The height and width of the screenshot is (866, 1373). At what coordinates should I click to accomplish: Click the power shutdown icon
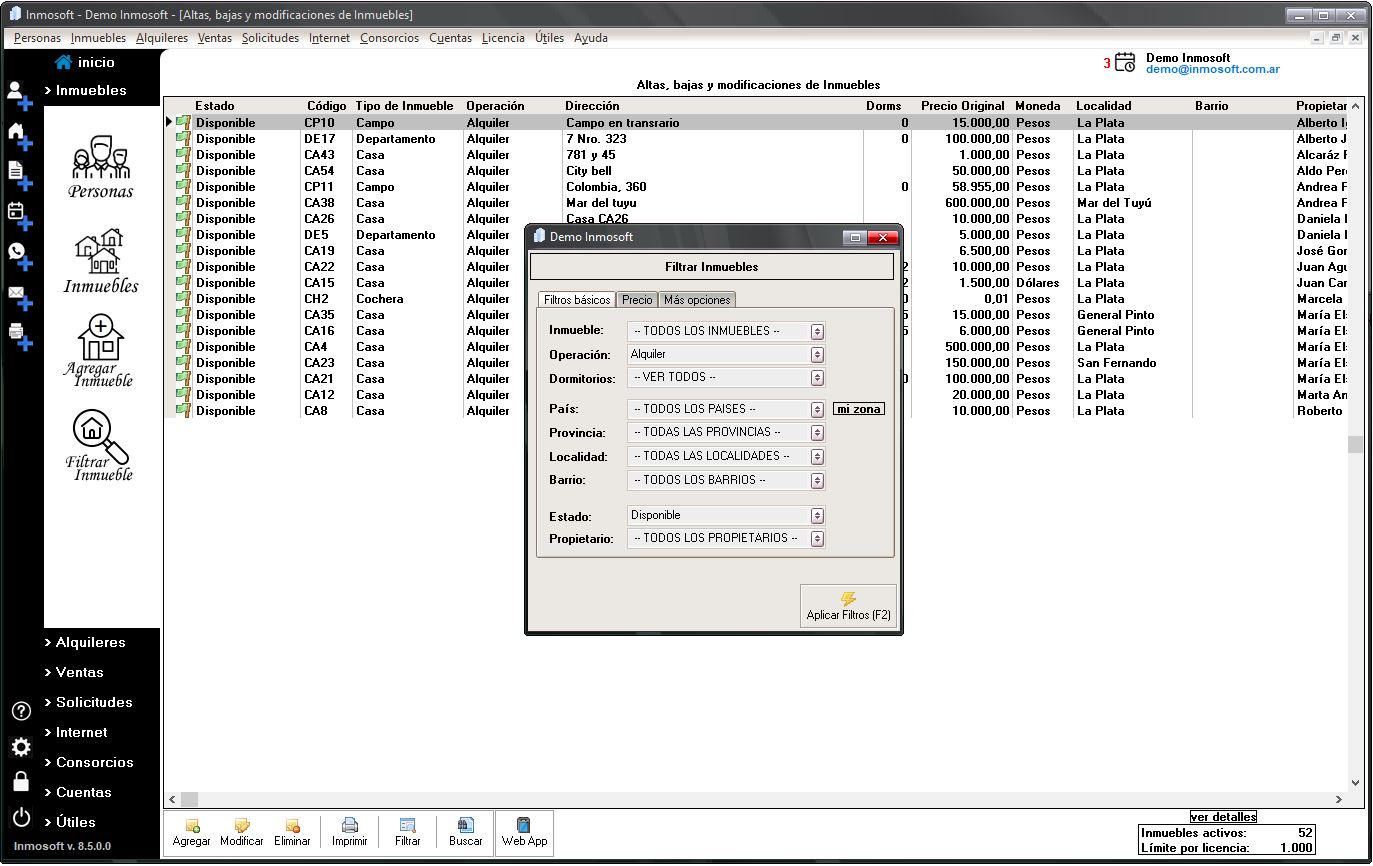pos(21,818)
